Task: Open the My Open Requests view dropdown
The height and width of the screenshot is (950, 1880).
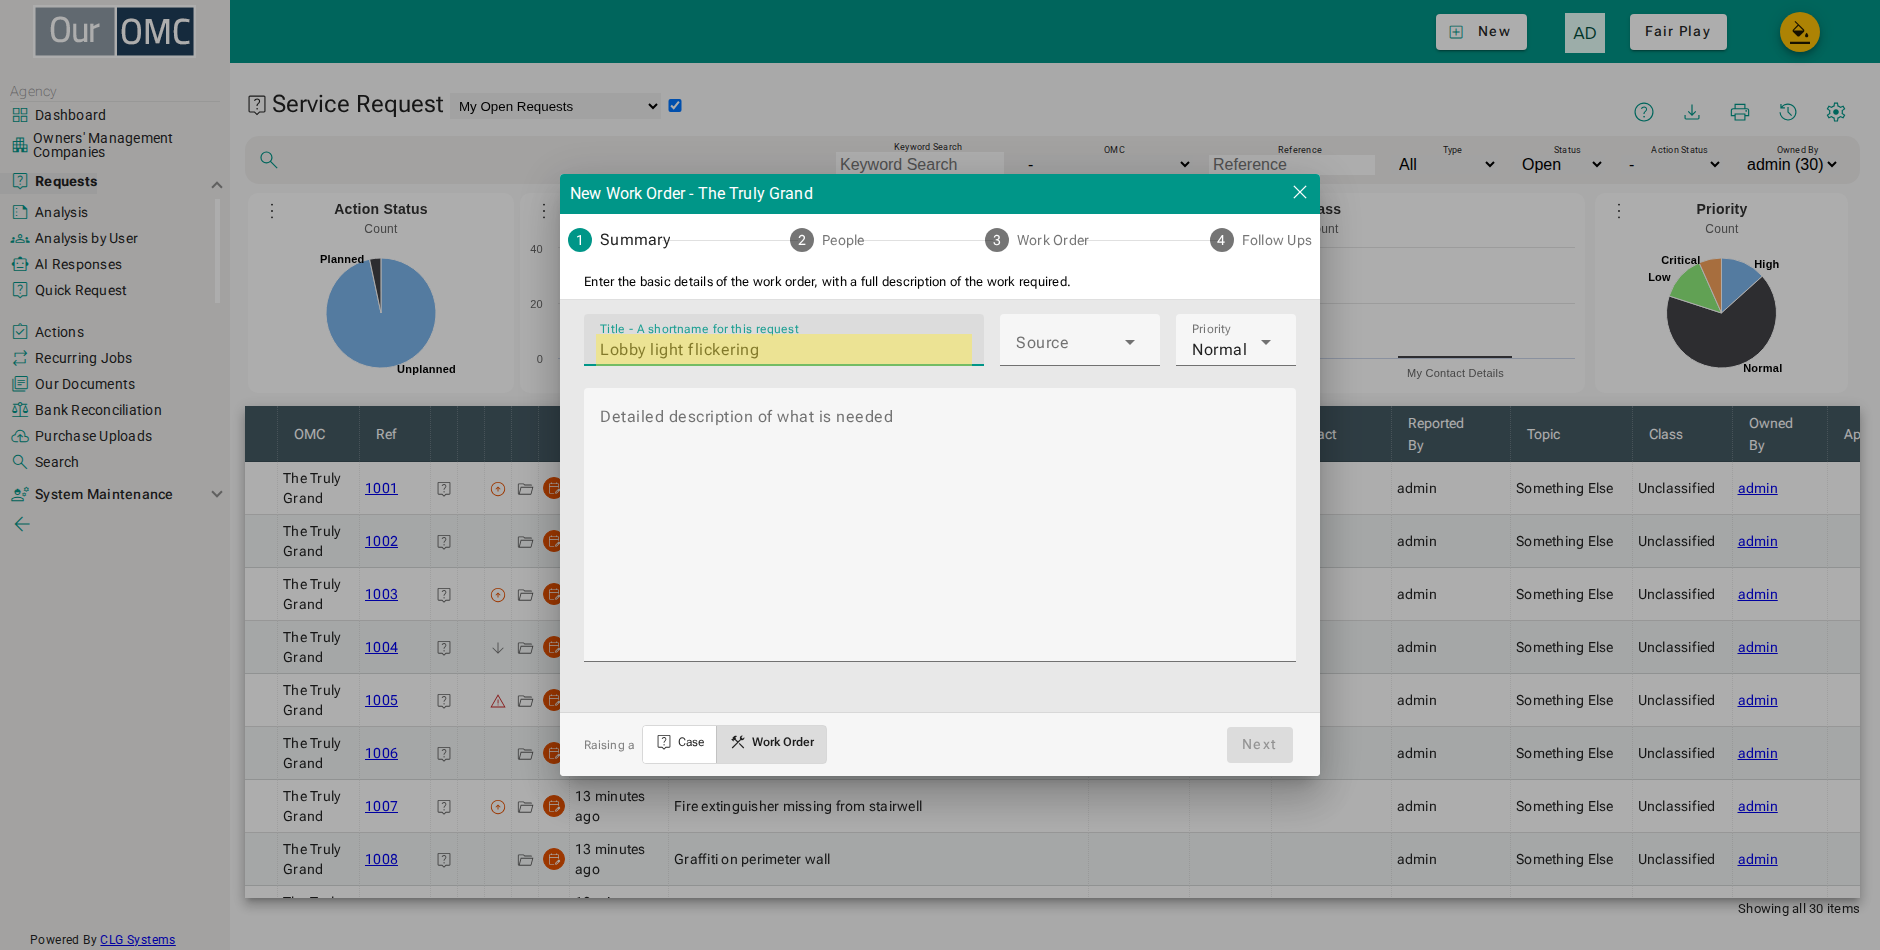Action: (556, 106)
